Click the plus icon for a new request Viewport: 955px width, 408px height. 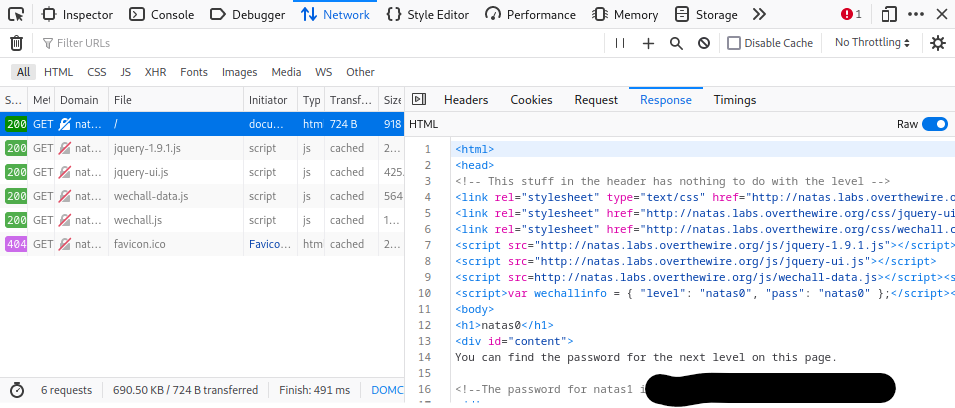(x=648, y=43)
